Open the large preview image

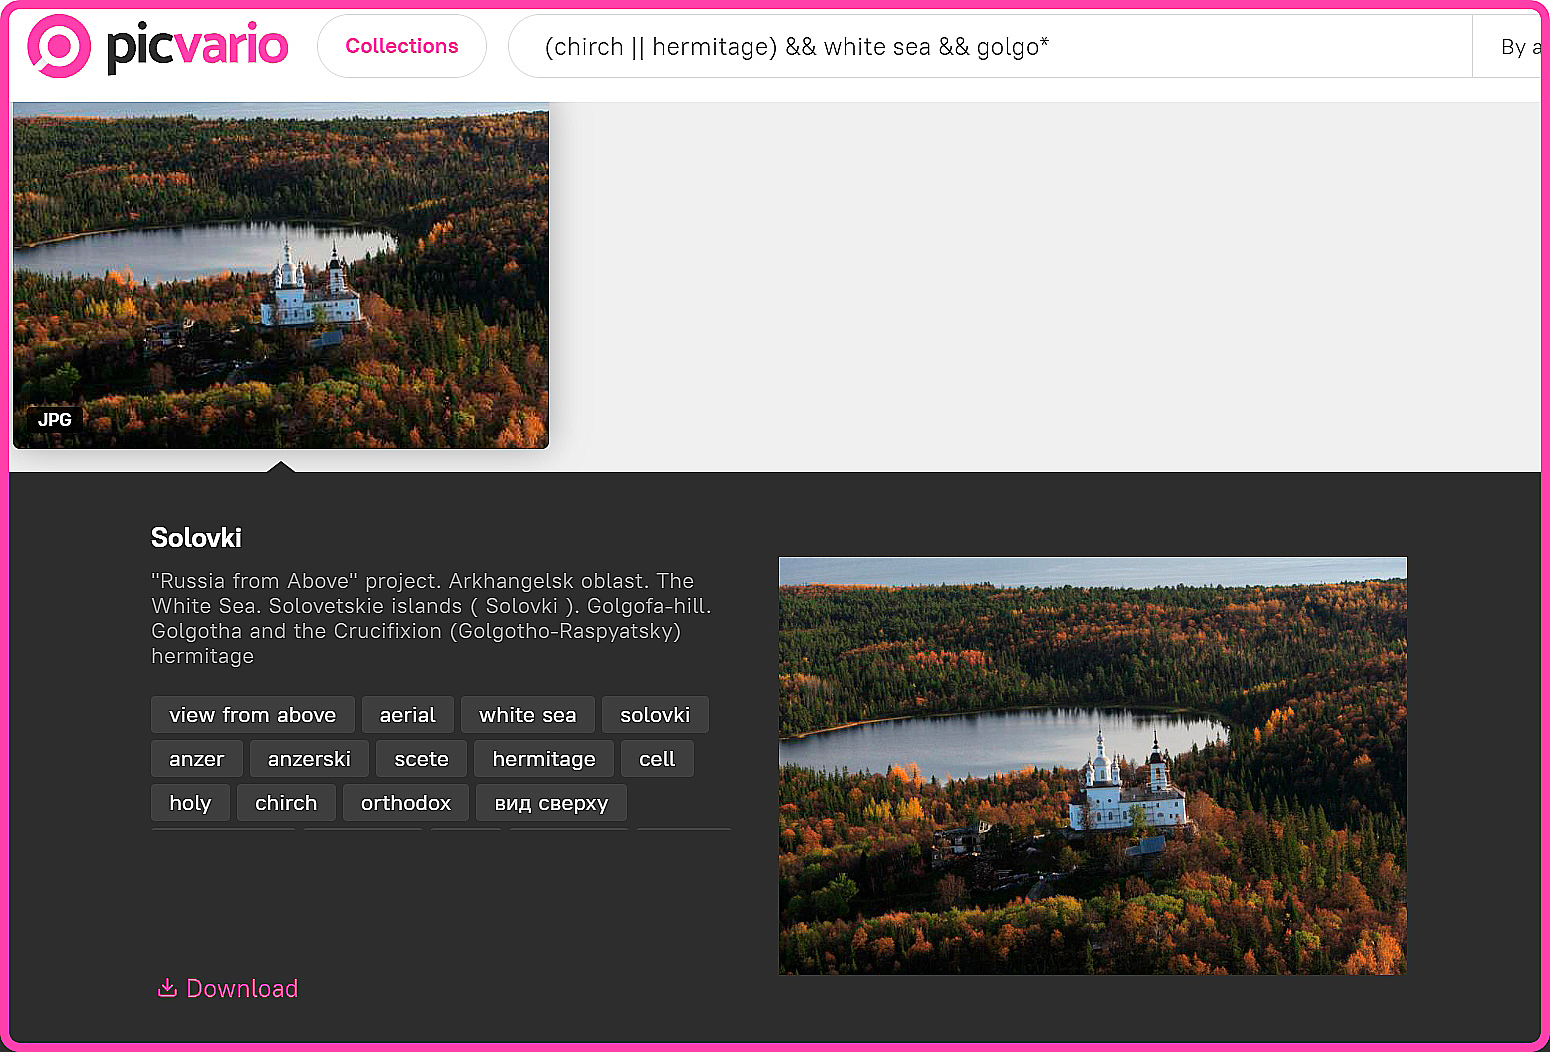(x=1092, y=766)
